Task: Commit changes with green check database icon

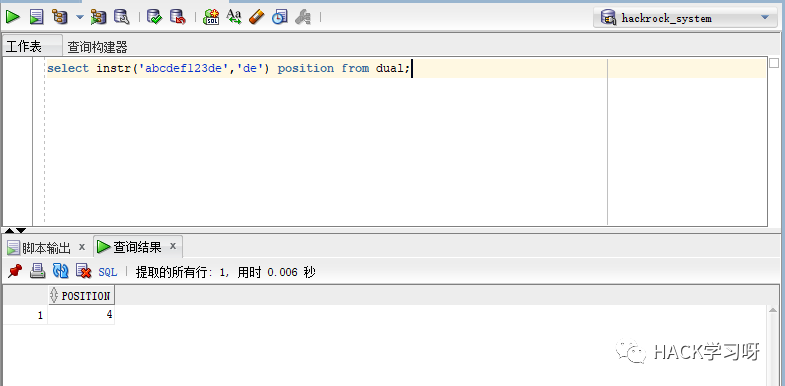Action: coord(154,17)
